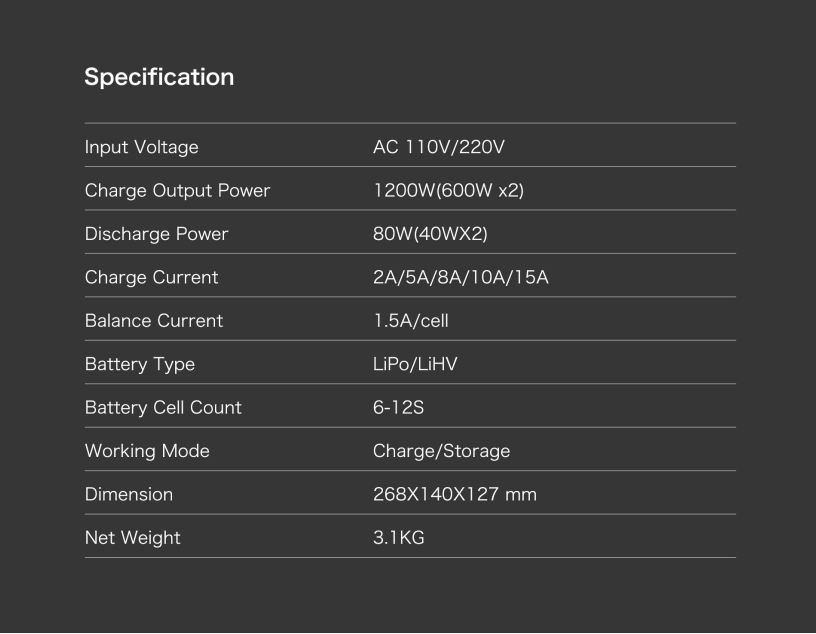Screen dimensions: 816x634
Task: Click the Charge/Storage value
Action: 441,451
